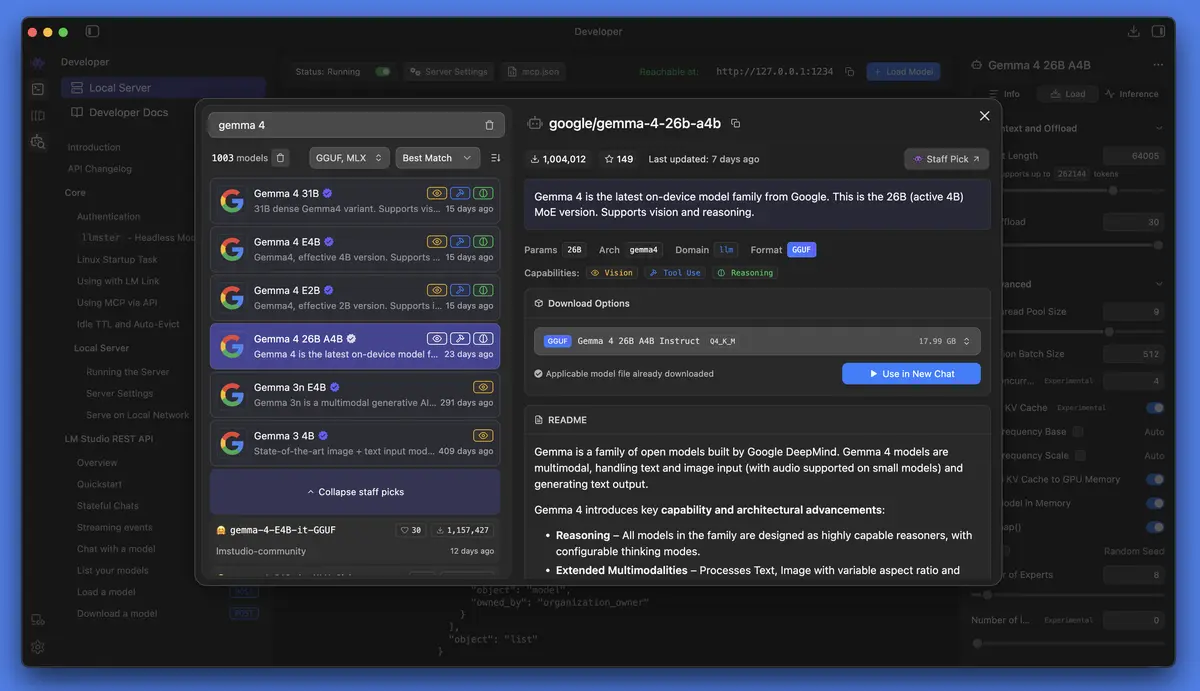Image resolution: width=1200 pixels, height=691 pixels.
Task: Clear the 'gemma 4' search with trash icon
Action: 489,125
